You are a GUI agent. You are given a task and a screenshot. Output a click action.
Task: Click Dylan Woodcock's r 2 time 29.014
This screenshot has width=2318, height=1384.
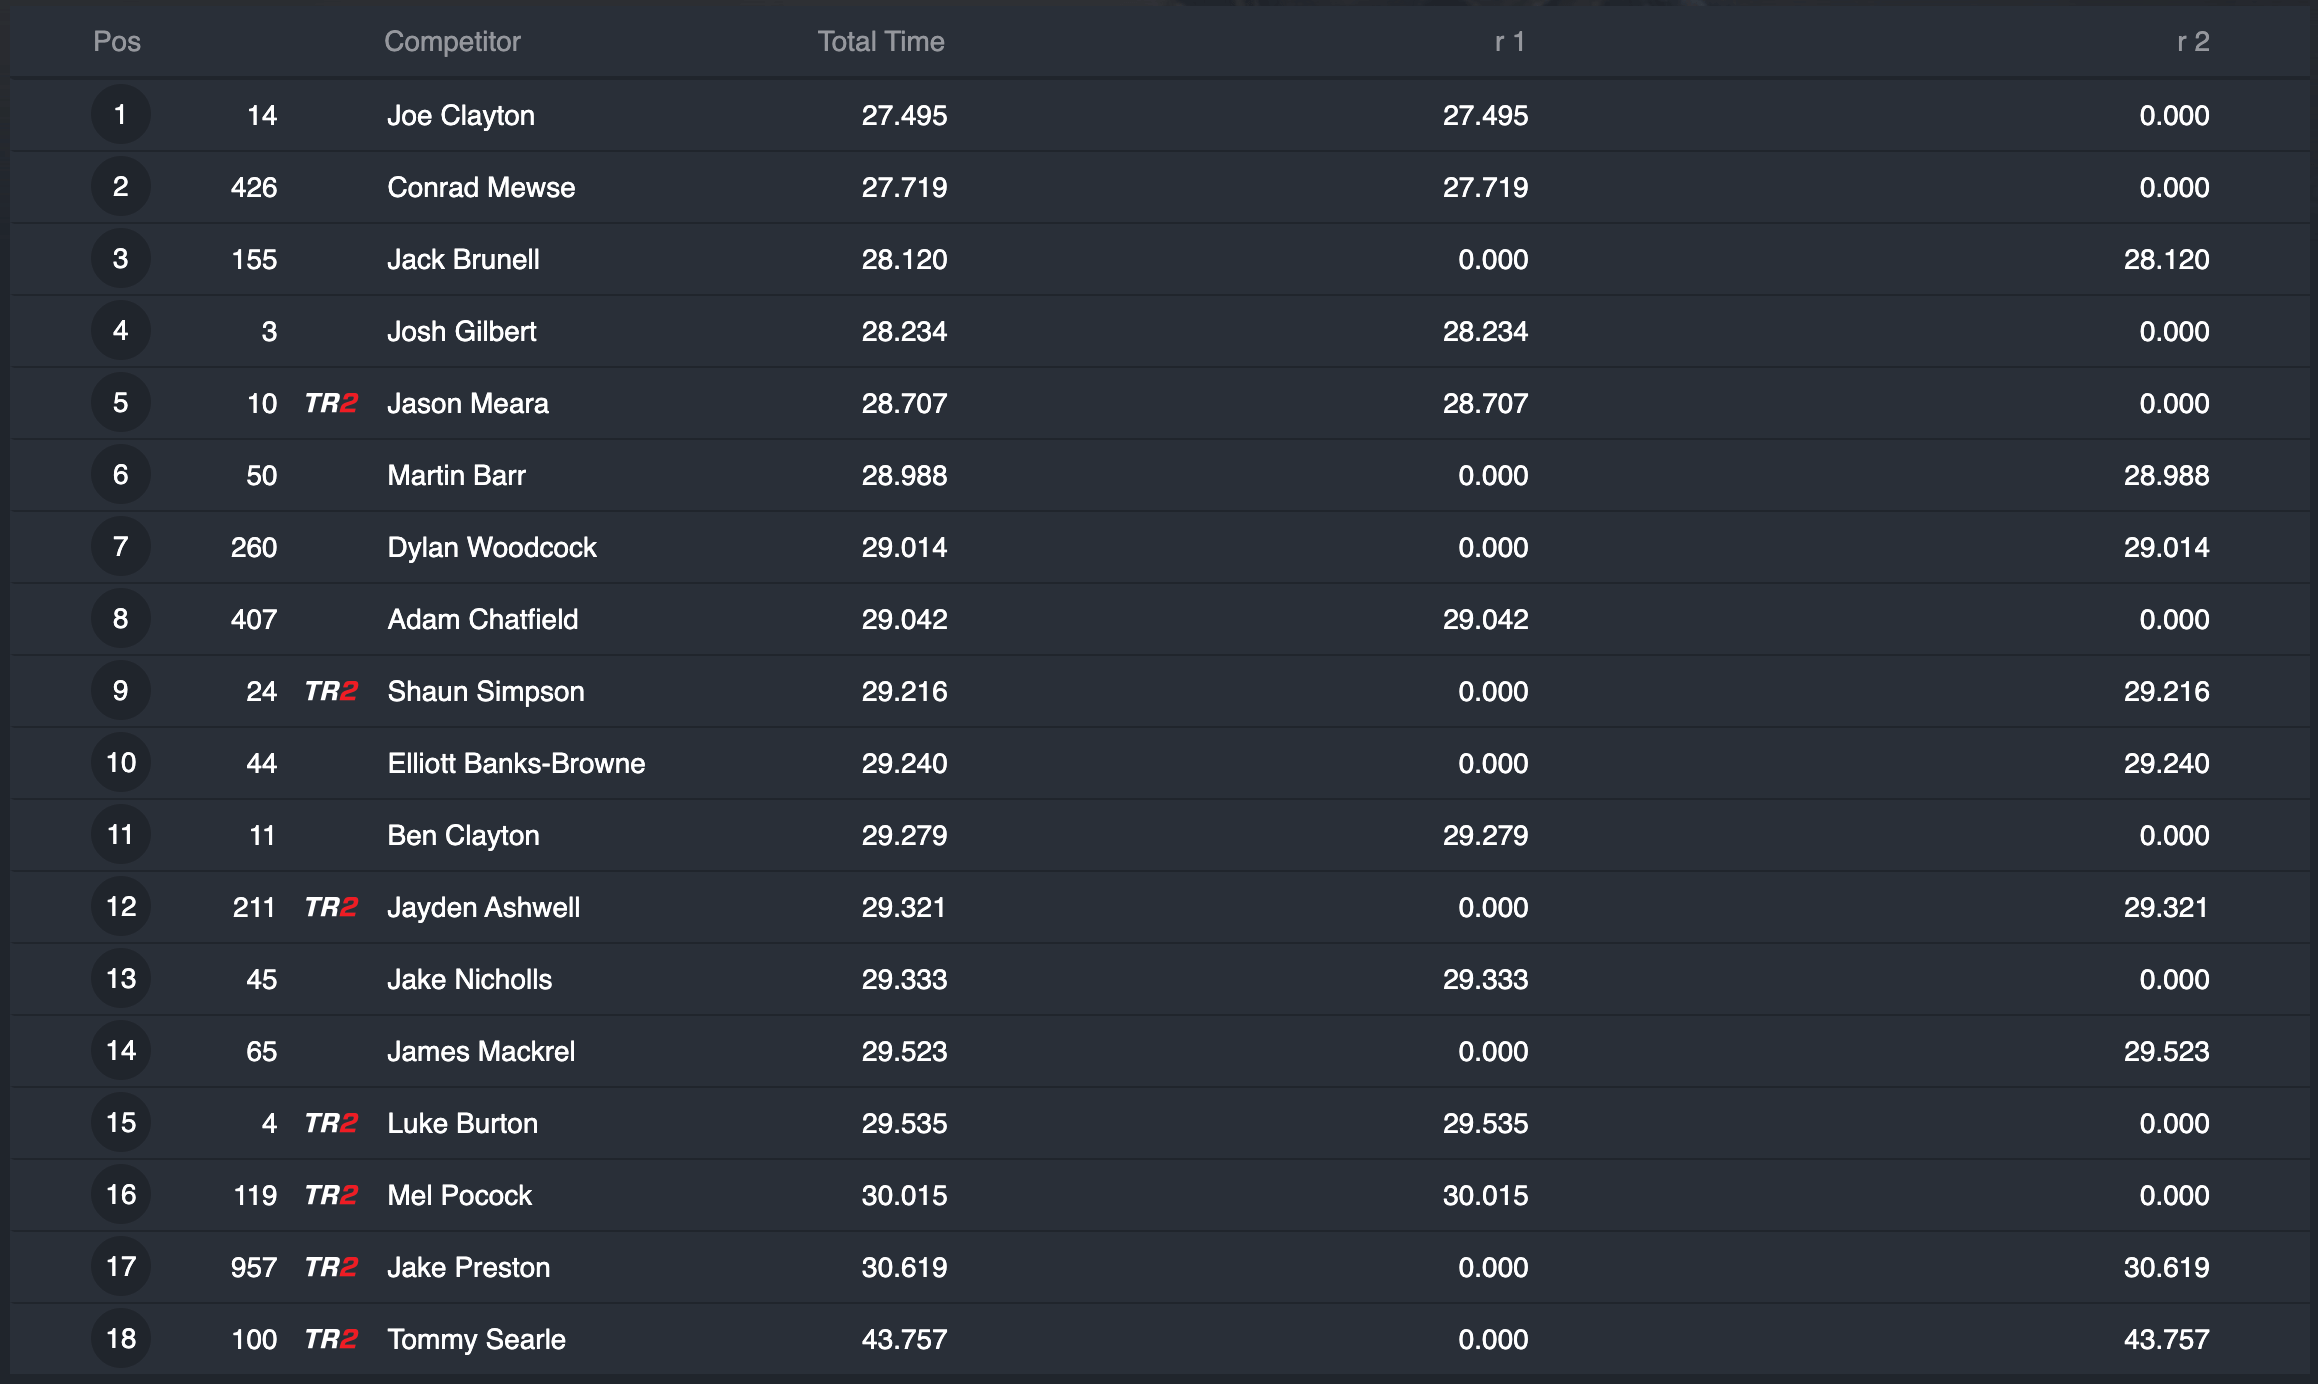pyautogui.click(x=2166, y=547)
